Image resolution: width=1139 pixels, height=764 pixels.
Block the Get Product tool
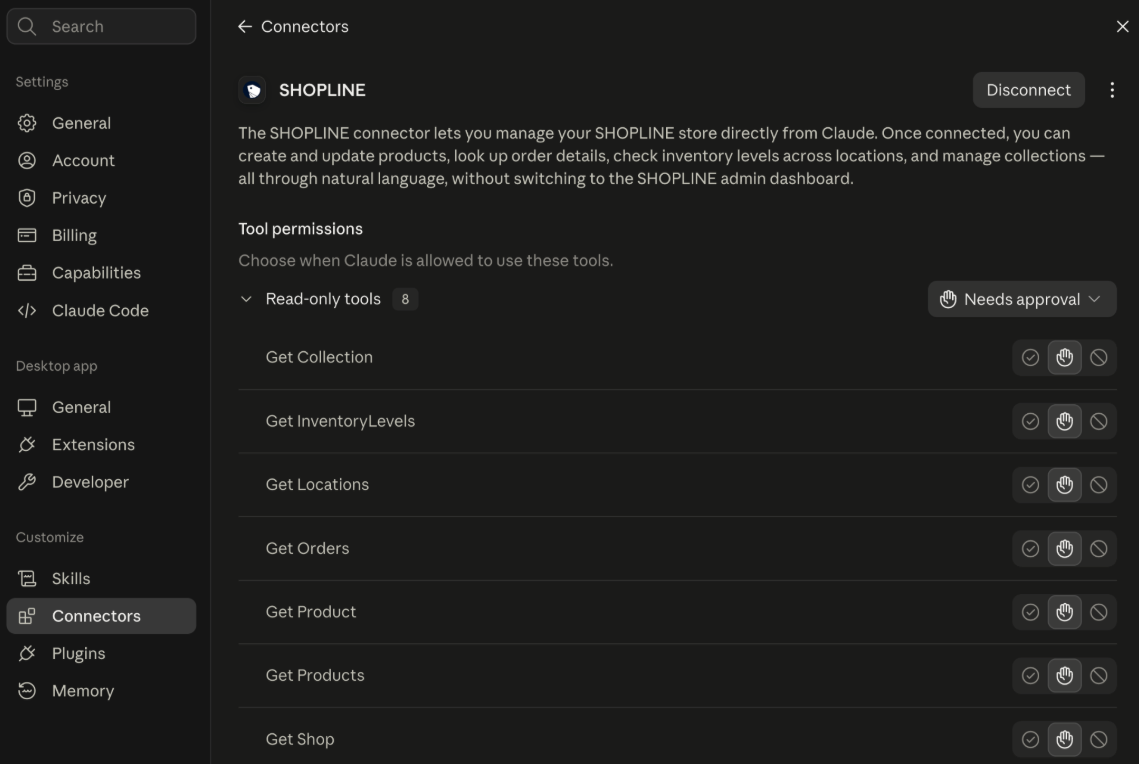coord(1098,612)
